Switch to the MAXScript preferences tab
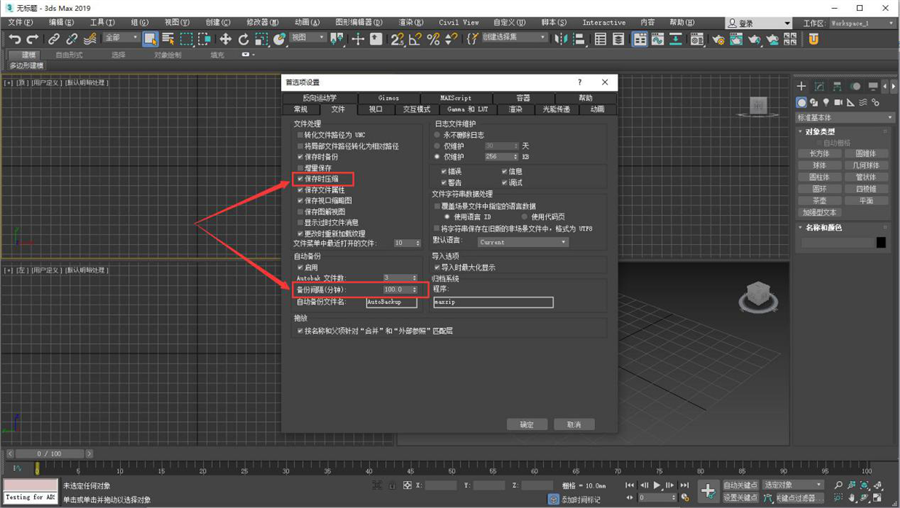Screen dimensions: 900x508 pos(456,98)
